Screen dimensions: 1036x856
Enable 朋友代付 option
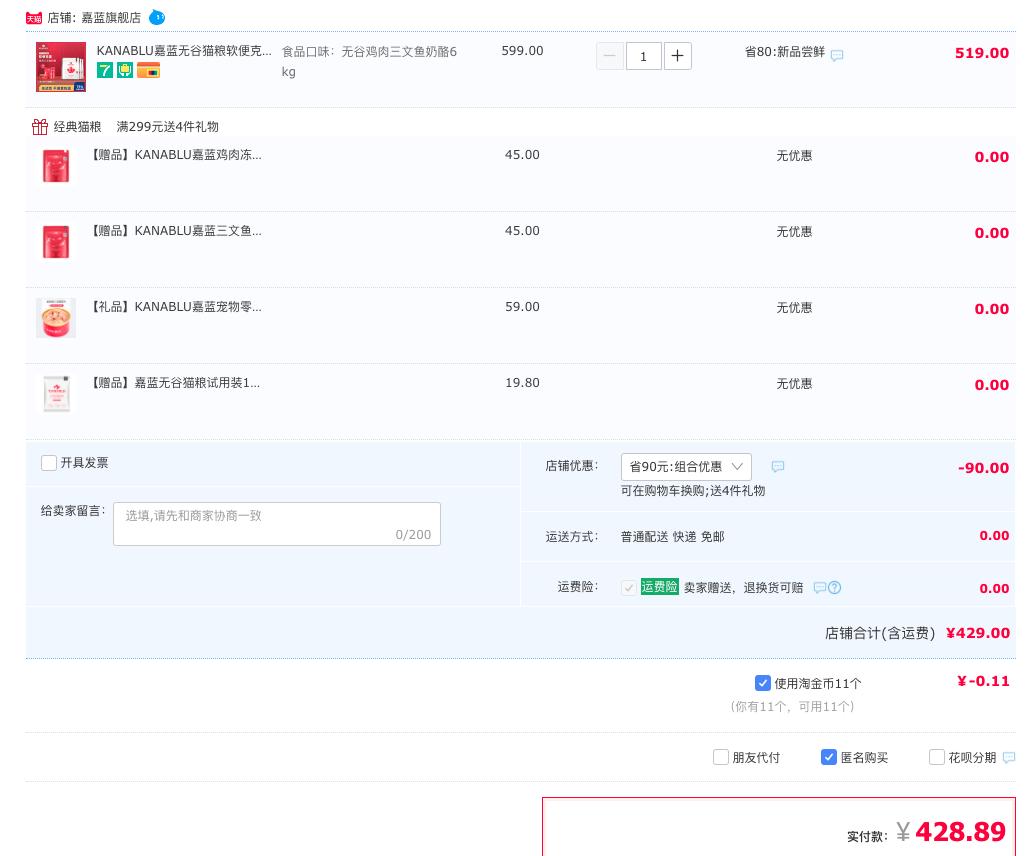pos(721,757)
